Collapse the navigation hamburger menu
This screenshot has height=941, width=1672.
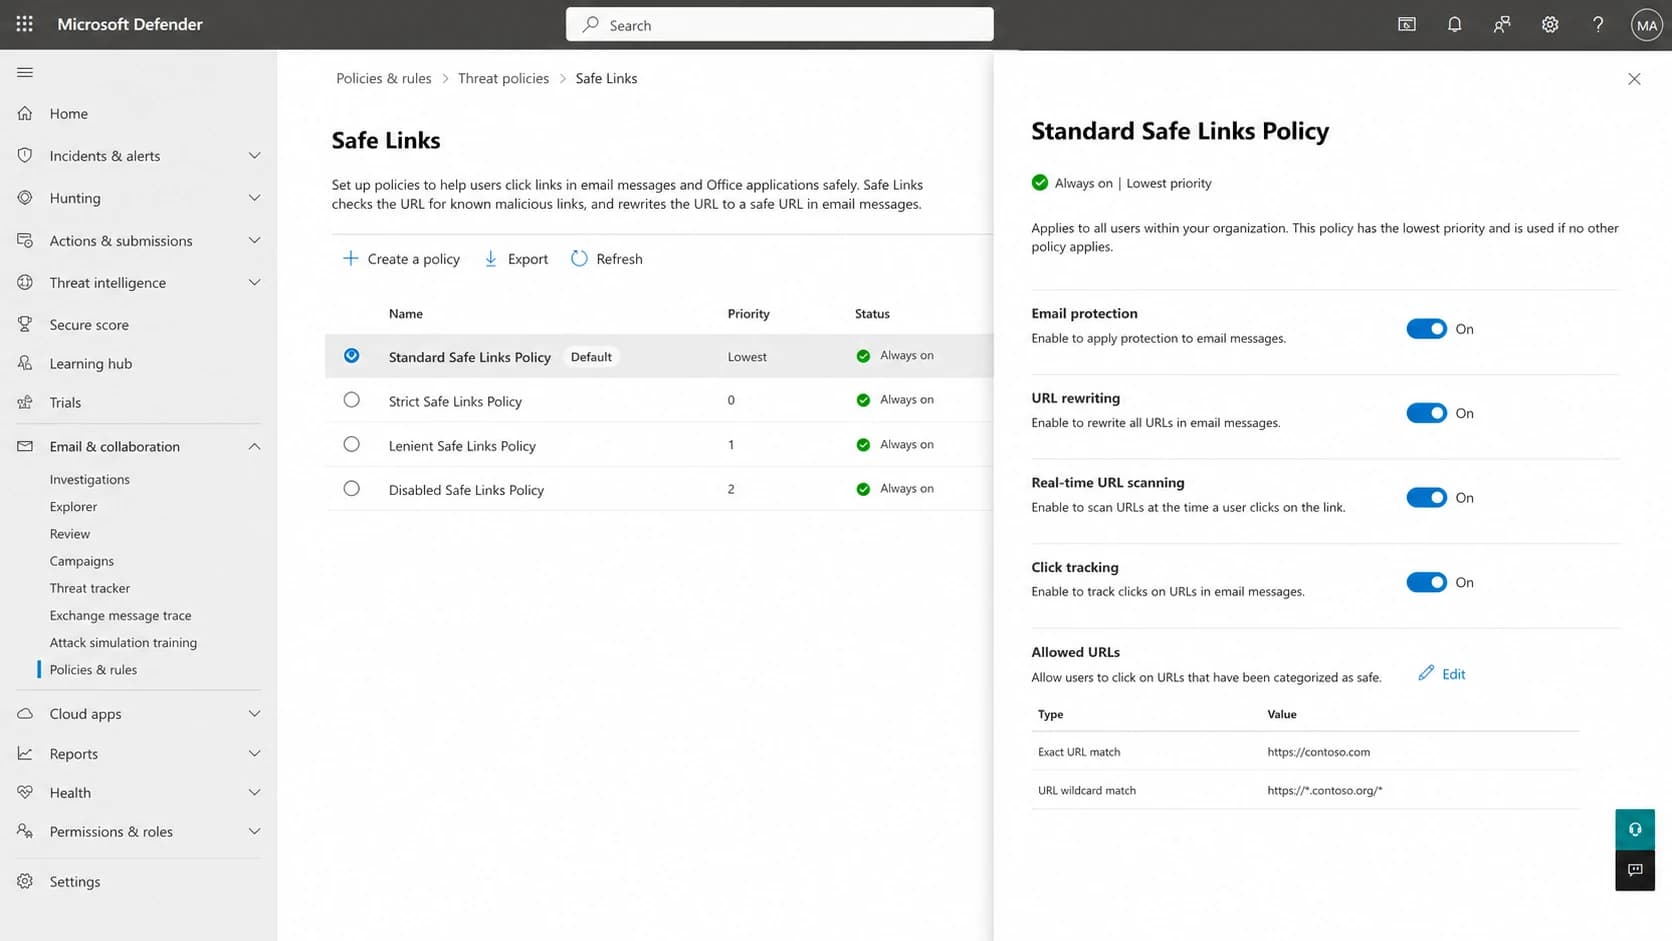click(x=25, y=72)
